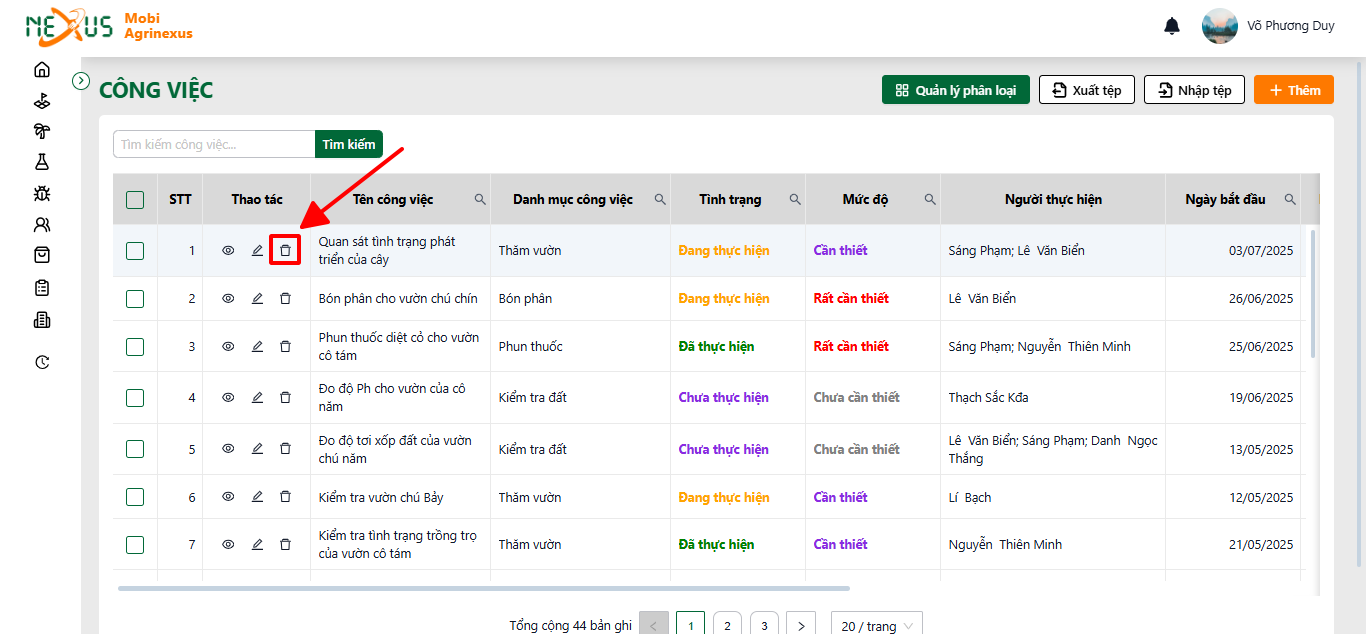Edit task "Kiểm tra vườn chú Bảy"
Viewport: 1366px width, 634px height.
coord(257,497)
